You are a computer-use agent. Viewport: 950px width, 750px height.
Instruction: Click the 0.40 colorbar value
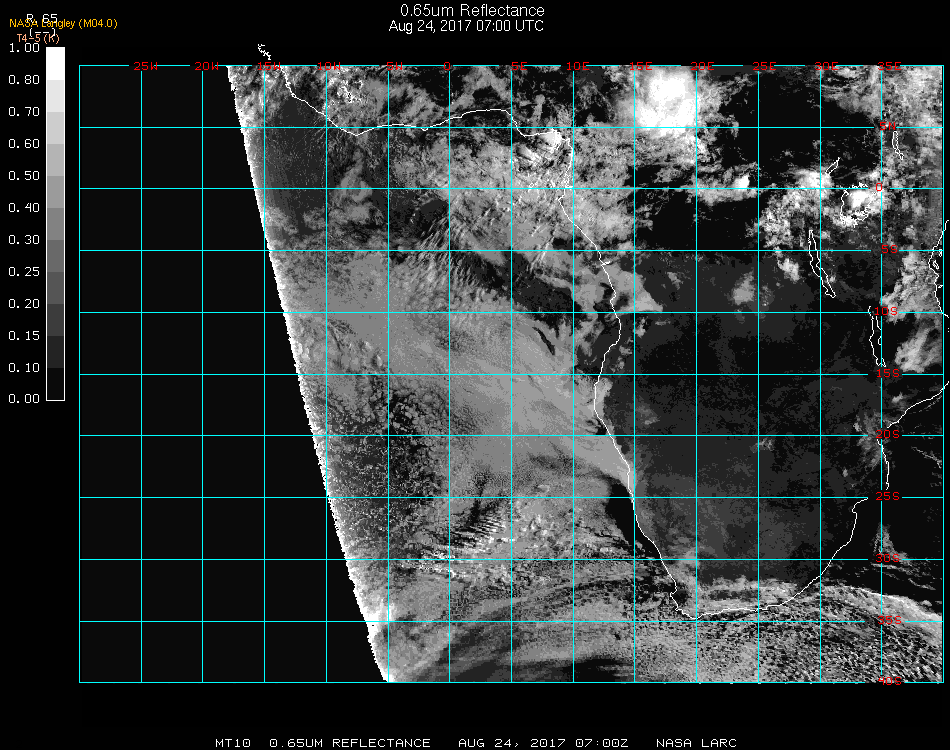point(24,208)
